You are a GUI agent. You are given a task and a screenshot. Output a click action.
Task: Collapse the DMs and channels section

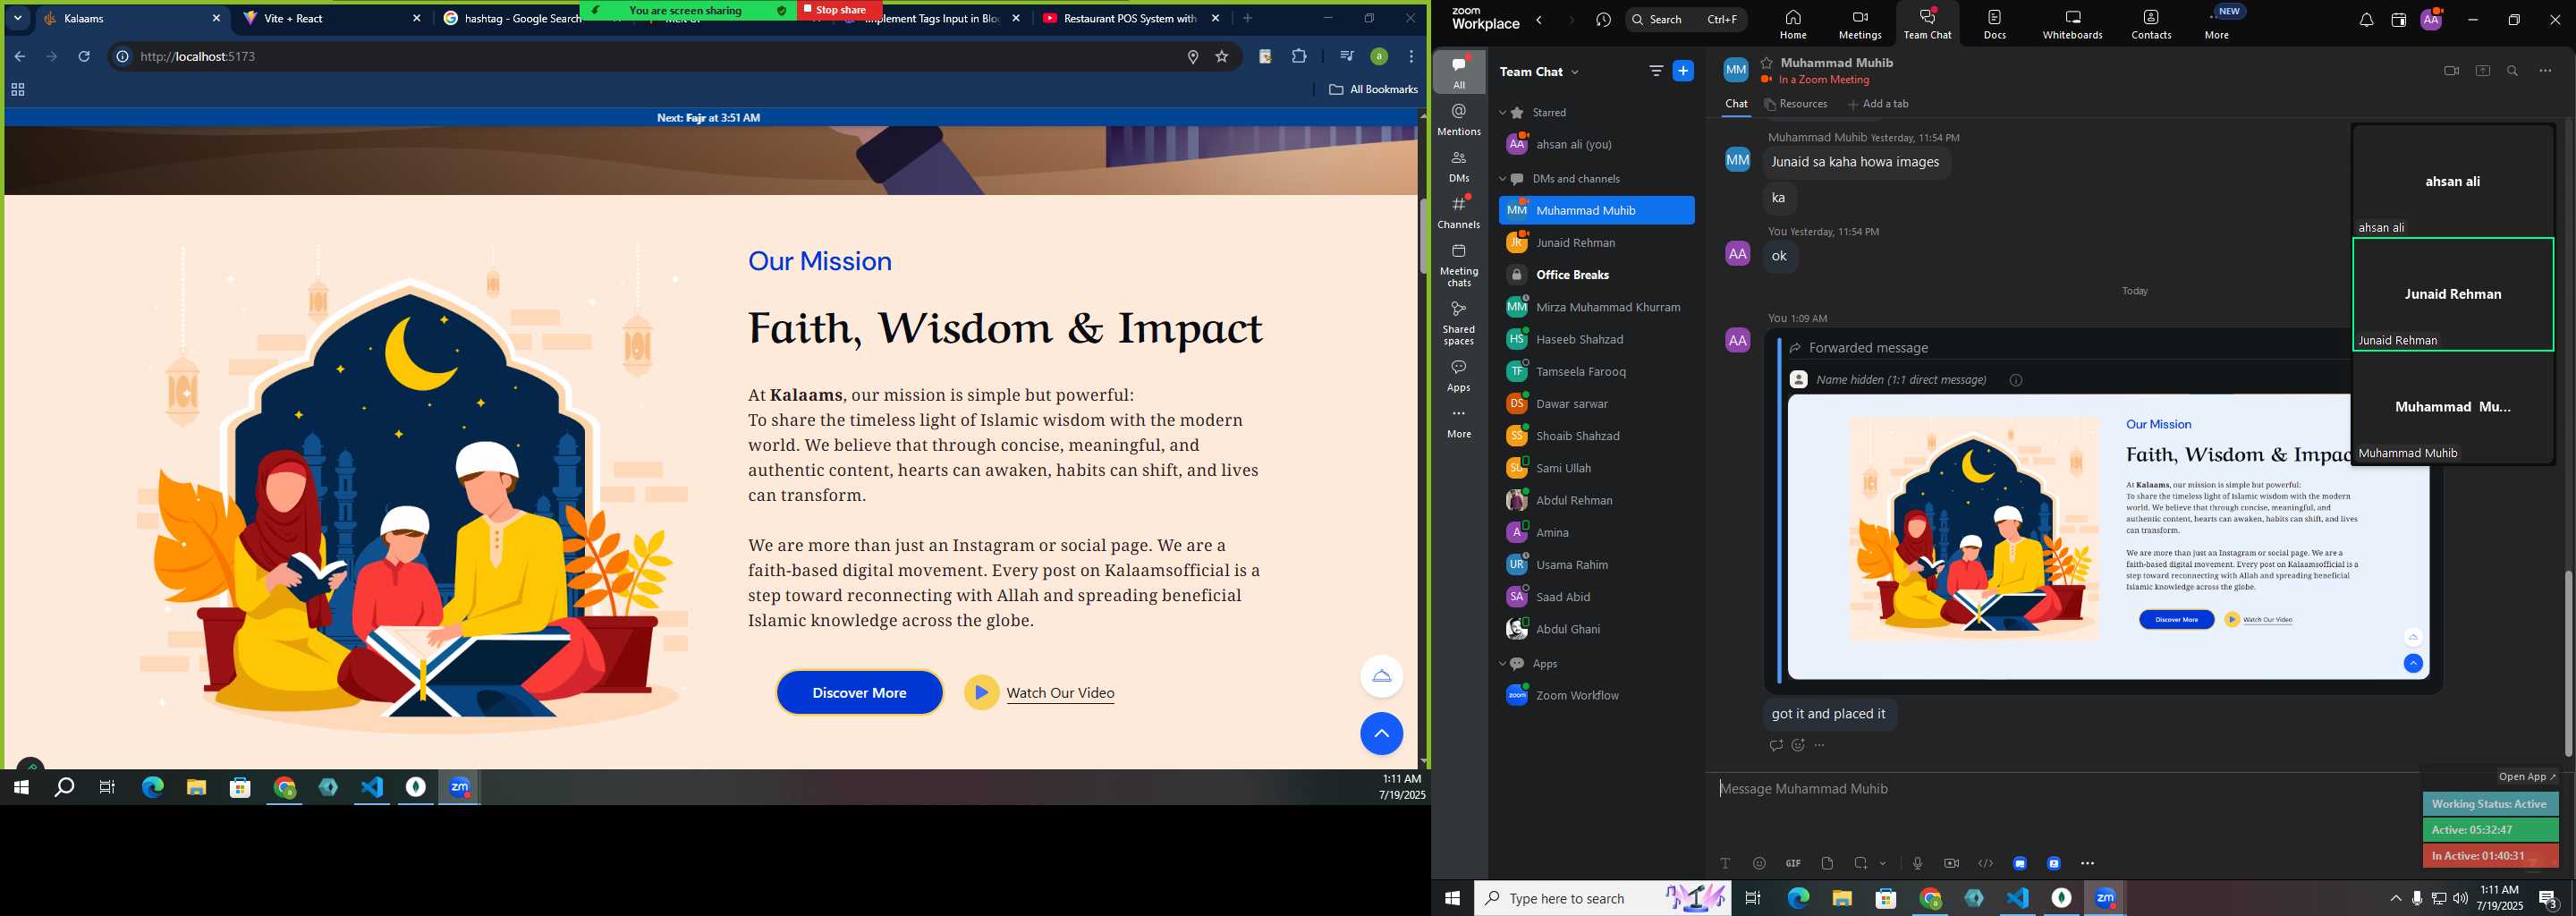(x=1502, y=179)
